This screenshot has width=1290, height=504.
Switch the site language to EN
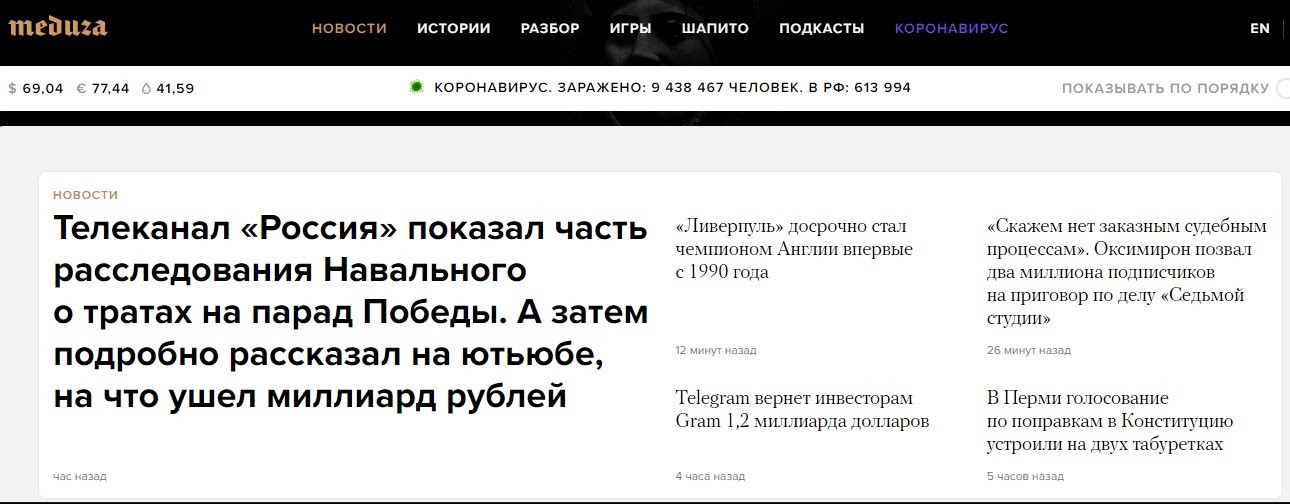click(1260, 28)
